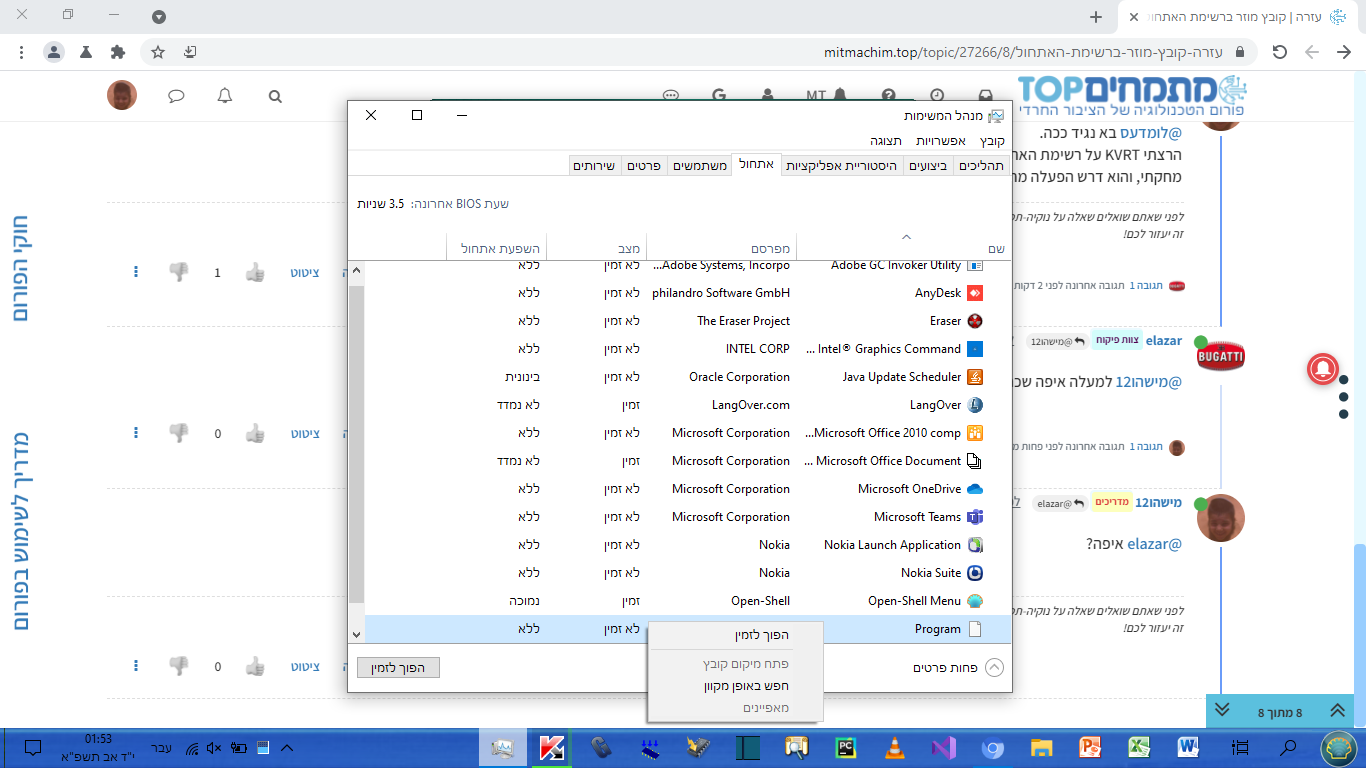Open forum notifications bell icon
Image resolution: width=1366 pixels, height=768 pixels.
[x=225, y=96]
